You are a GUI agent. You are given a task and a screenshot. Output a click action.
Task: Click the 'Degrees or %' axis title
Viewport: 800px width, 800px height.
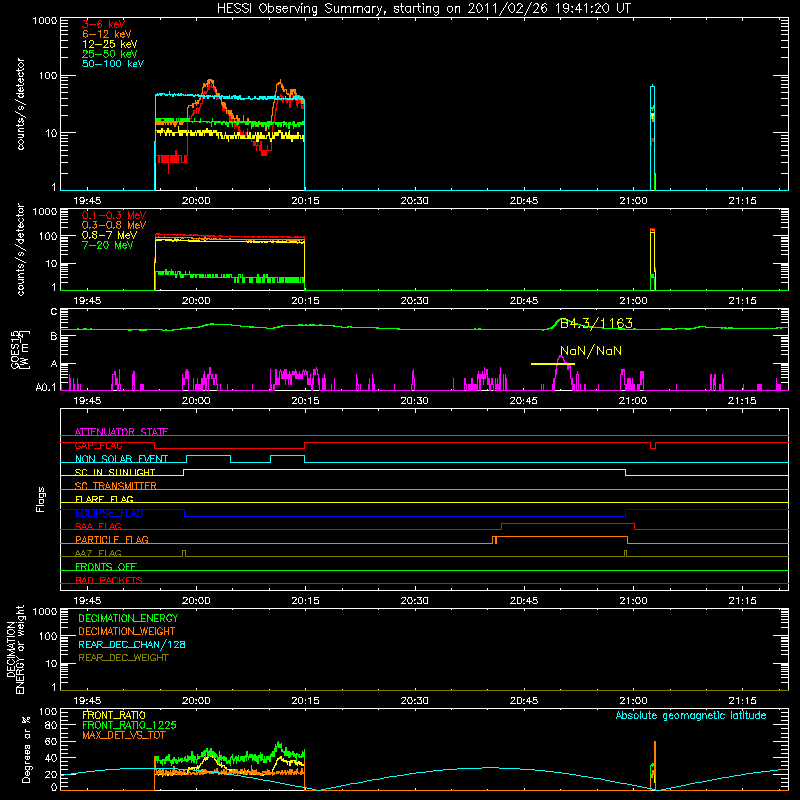click(x=25, y=749)
